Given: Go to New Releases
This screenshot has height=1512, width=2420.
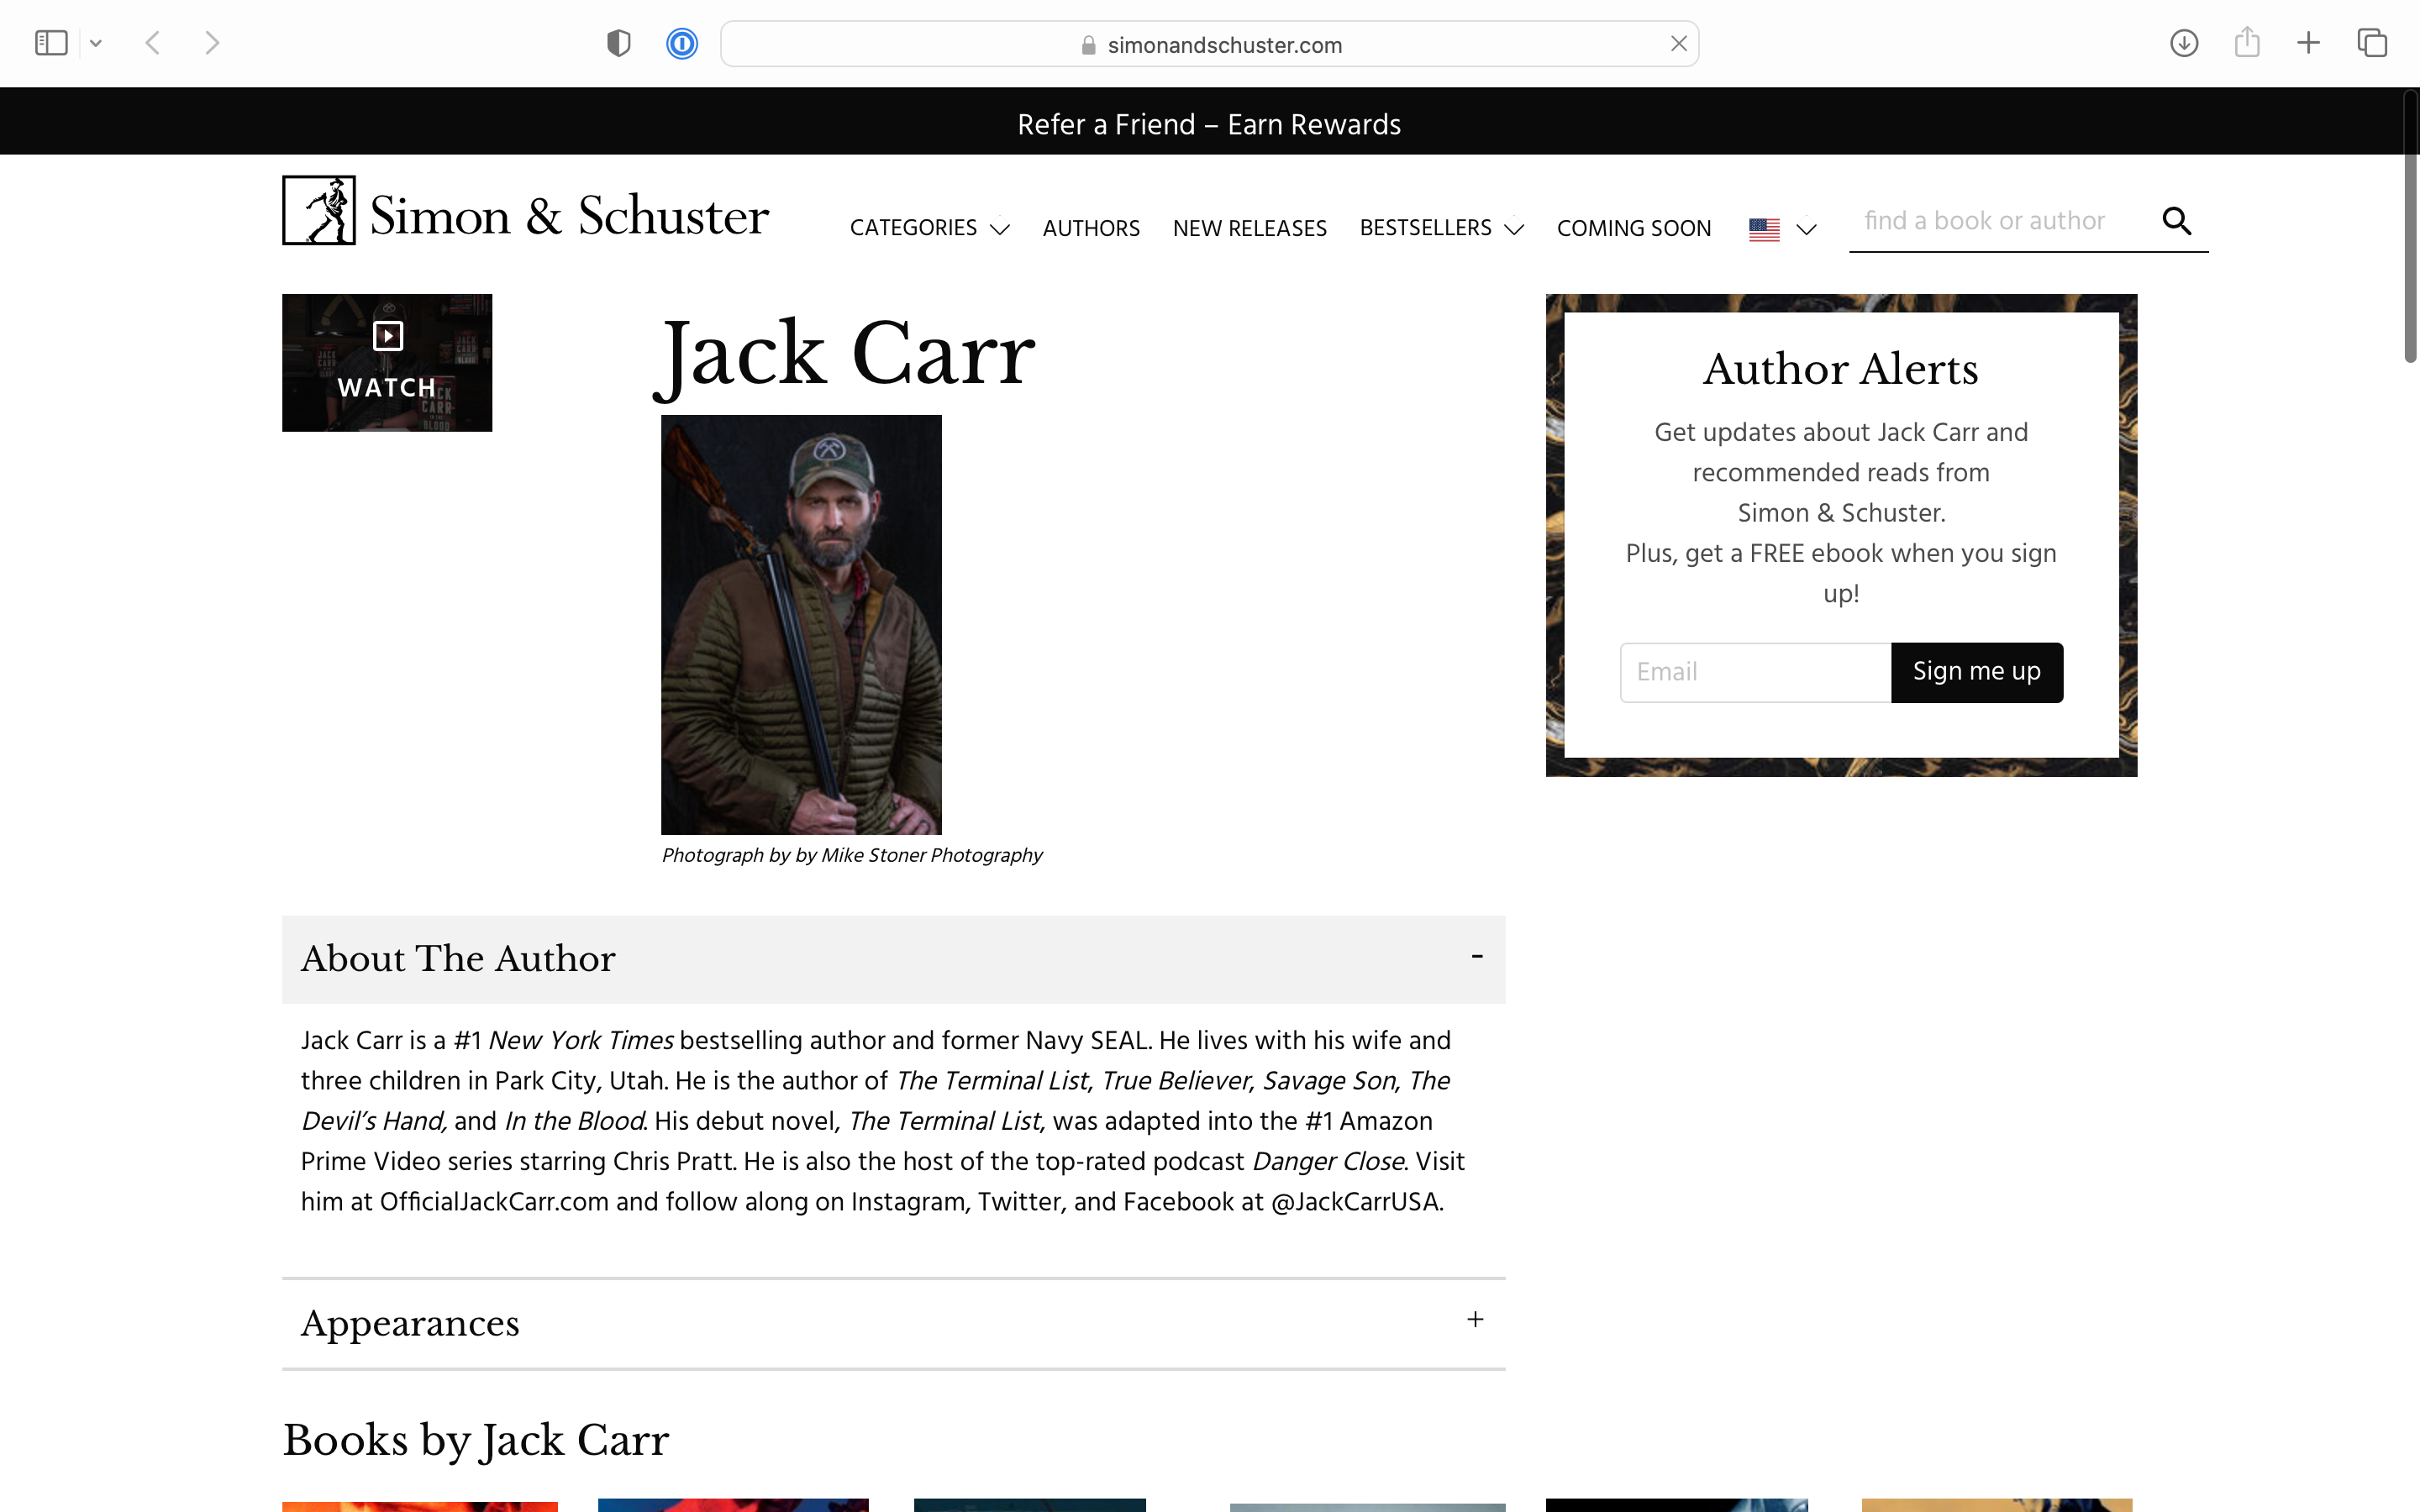Looking at the screenshot, I should point(1249,228).
